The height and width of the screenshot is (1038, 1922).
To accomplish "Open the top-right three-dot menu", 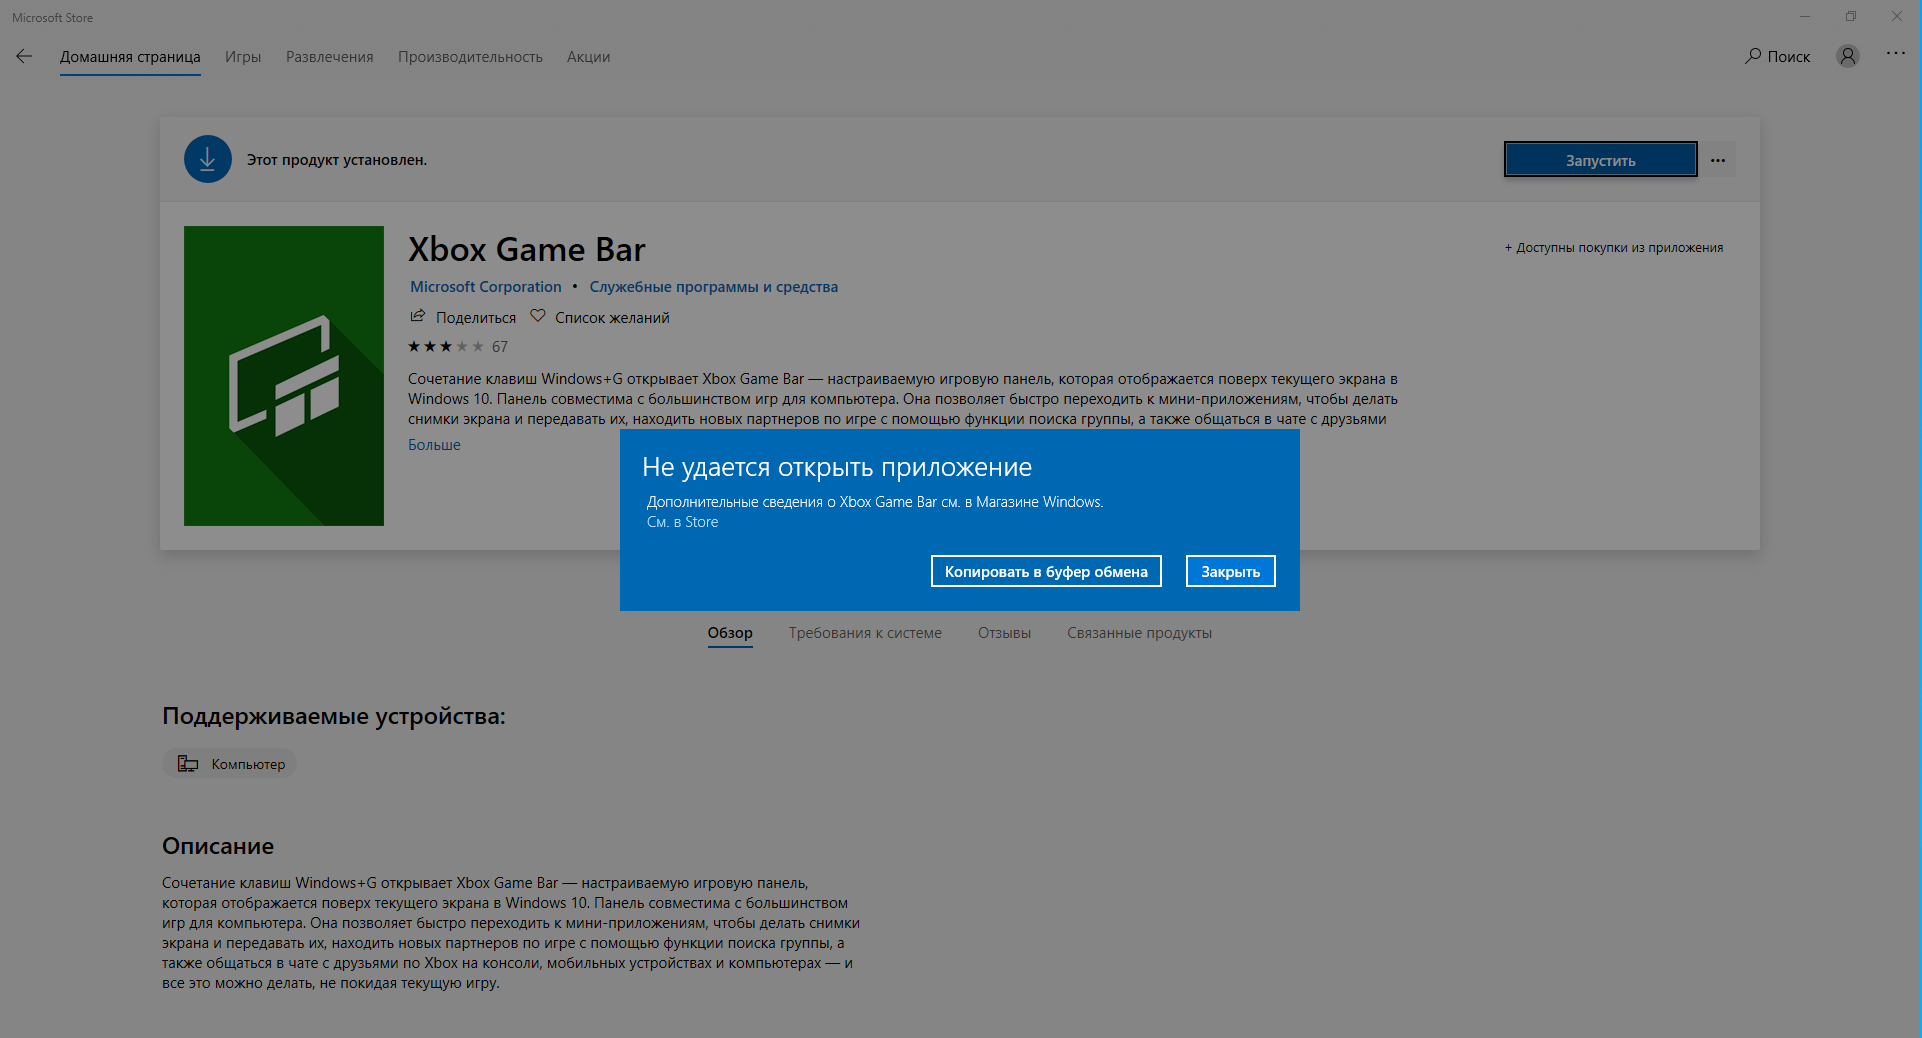I will pyautogui.click(x=1896, y=54).
